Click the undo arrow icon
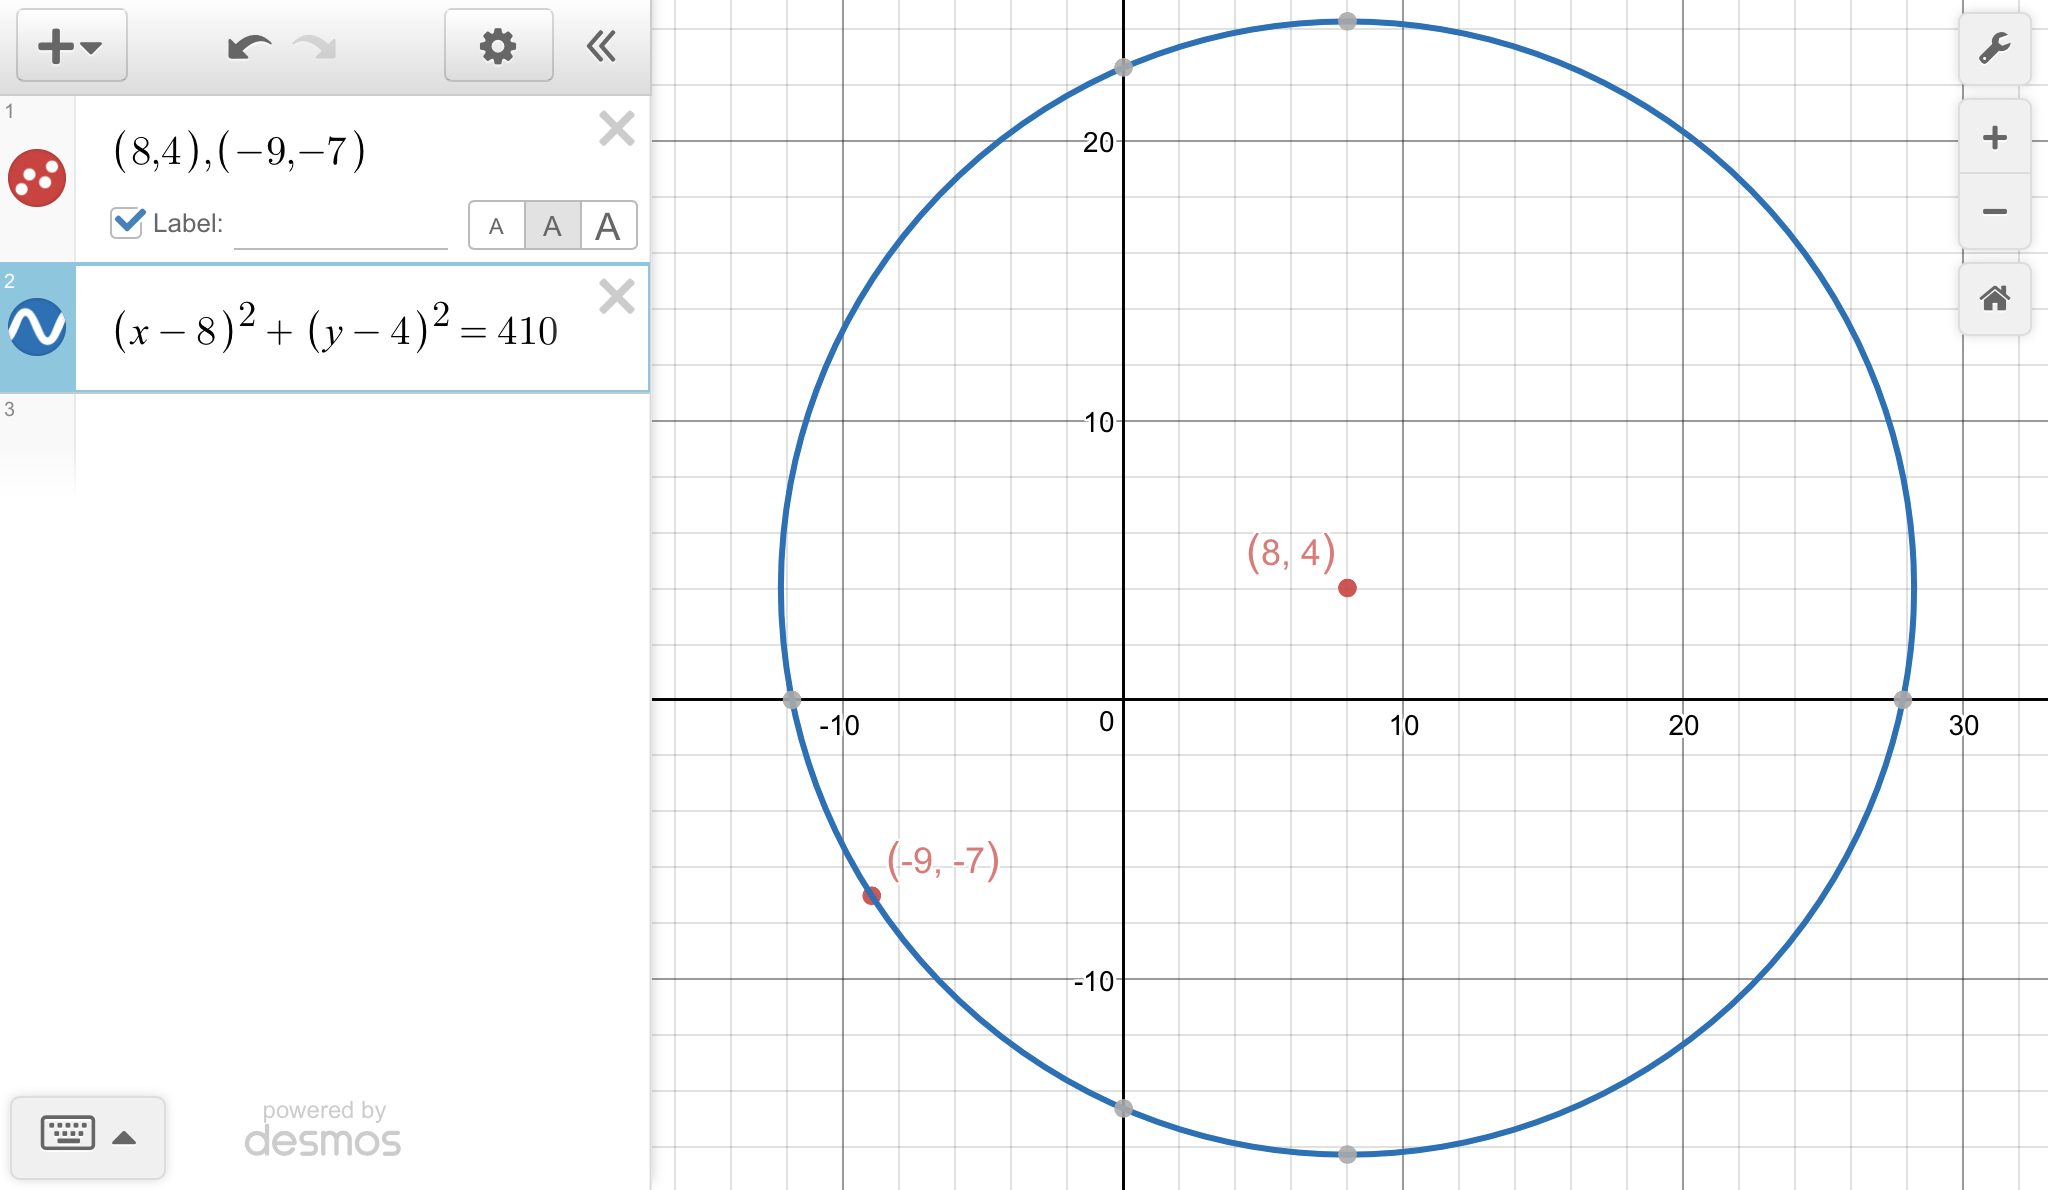This screenshot has width=2048, height=1190. (x=249, y=47)
